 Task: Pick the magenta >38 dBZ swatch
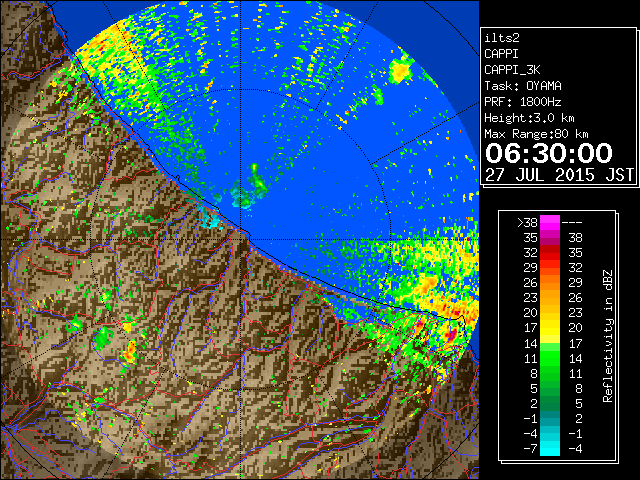550,222
